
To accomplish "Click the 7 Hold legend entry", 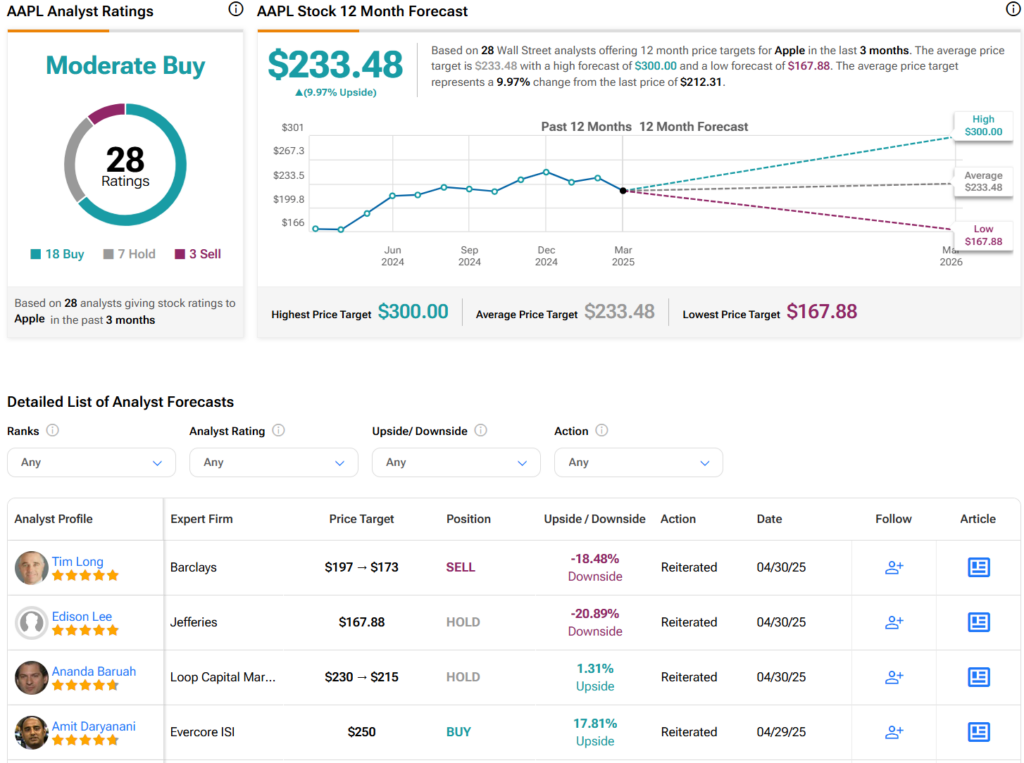I will (x=129, y=254).
